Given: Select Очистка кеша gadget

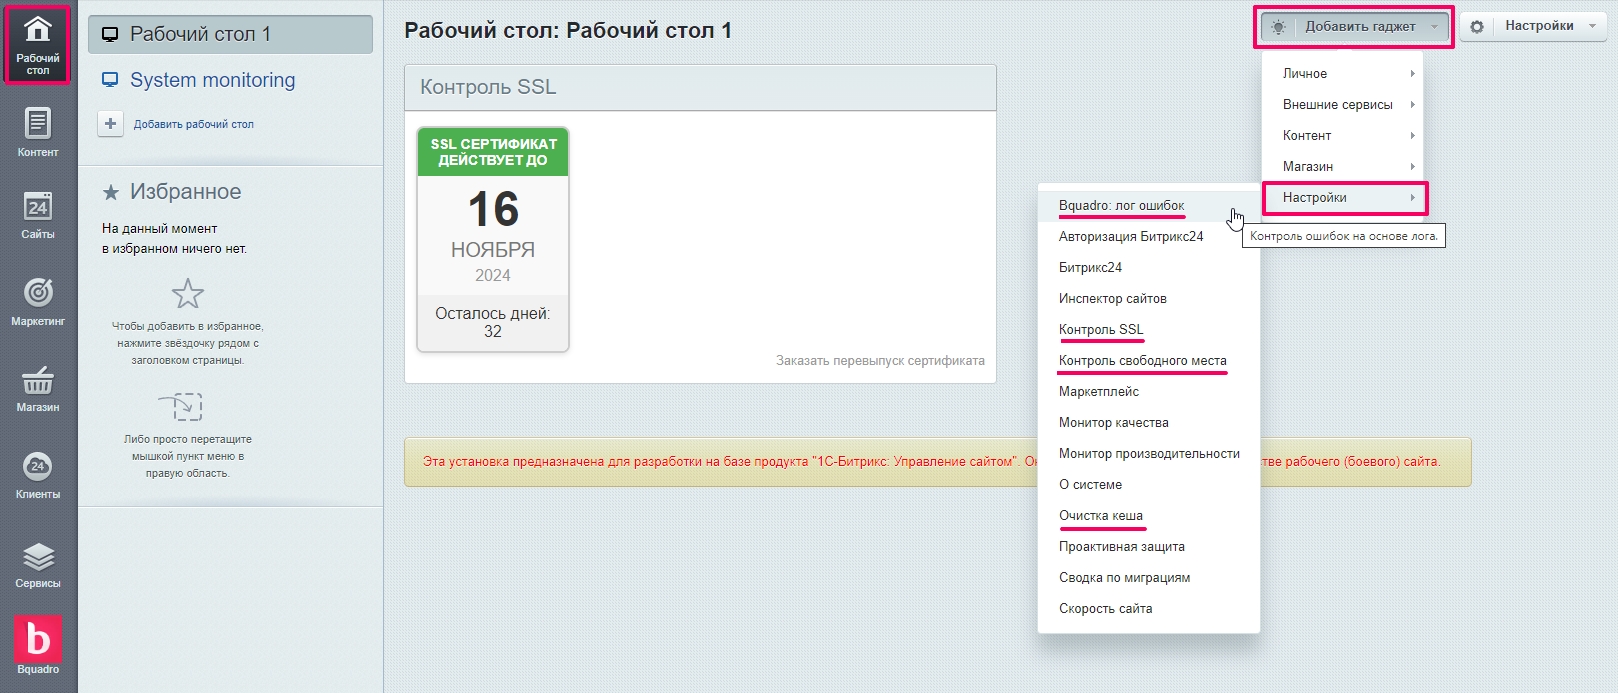Looking at the screenshot, I should [x=1100, y=516].
